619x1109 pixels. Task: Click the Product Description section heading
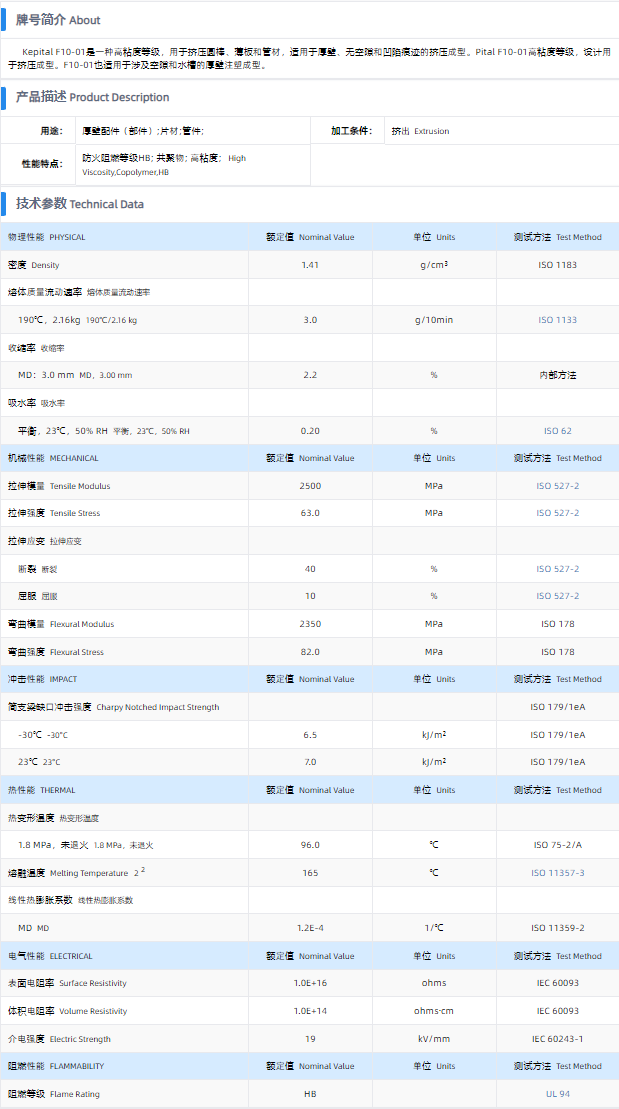click(x=92, y=97)
